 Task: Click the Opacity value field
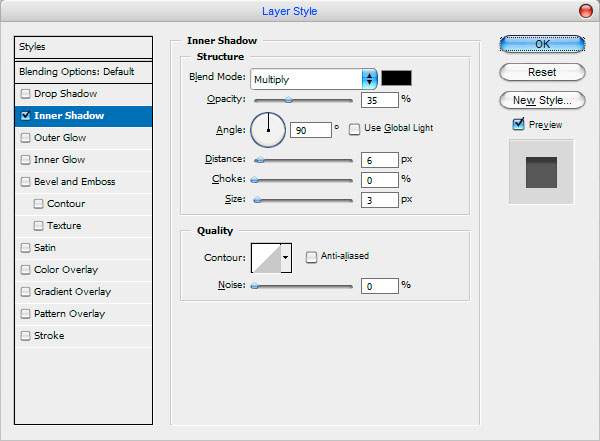380,100
